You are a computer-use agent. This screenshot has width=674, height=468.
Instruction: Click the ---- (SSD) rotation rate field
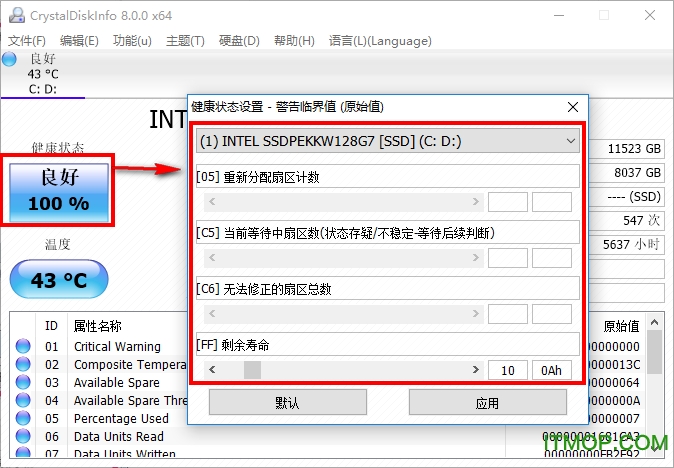626,197
